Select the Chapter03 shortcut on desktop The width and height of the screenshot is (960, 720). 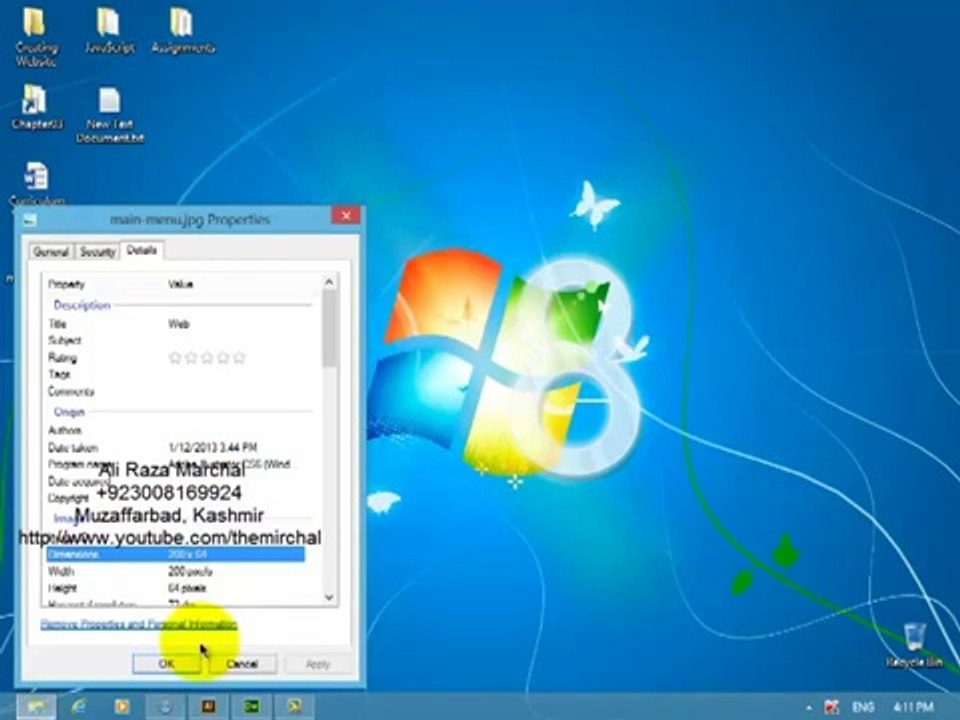pos(36,107)
